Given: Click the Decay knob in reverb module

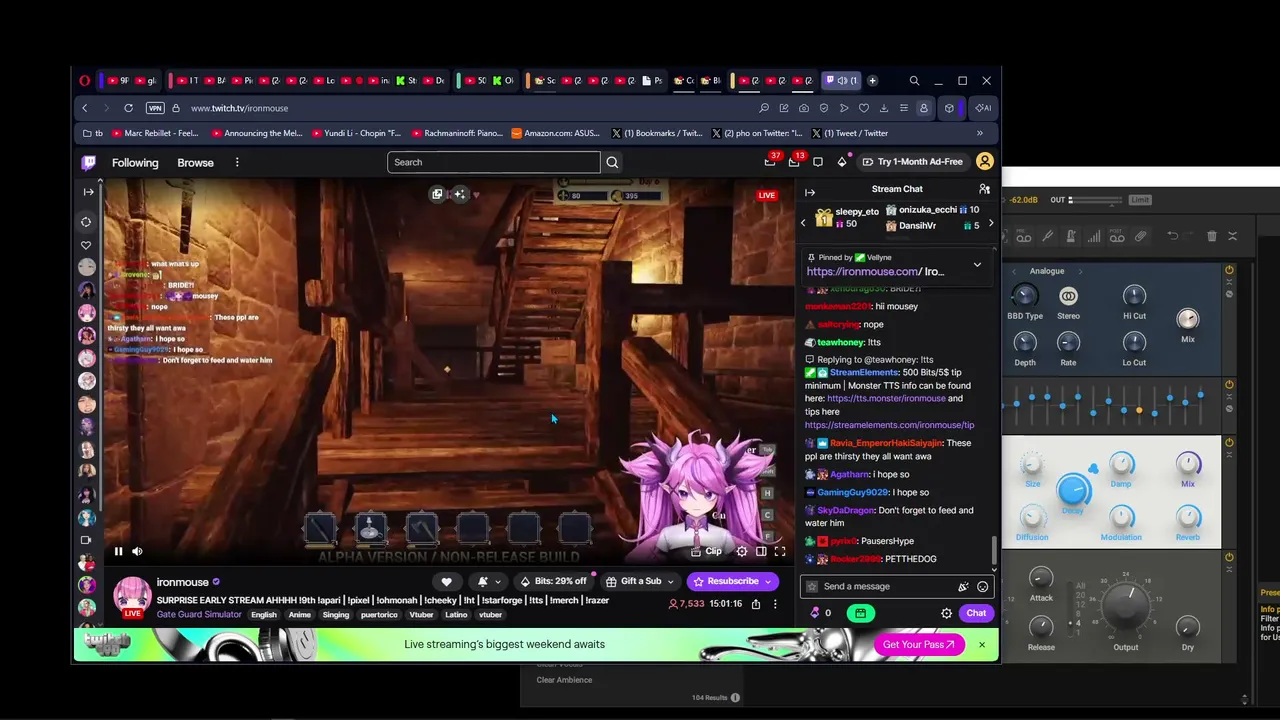Looking at the screenshot, I should [x=1073, y=490].
